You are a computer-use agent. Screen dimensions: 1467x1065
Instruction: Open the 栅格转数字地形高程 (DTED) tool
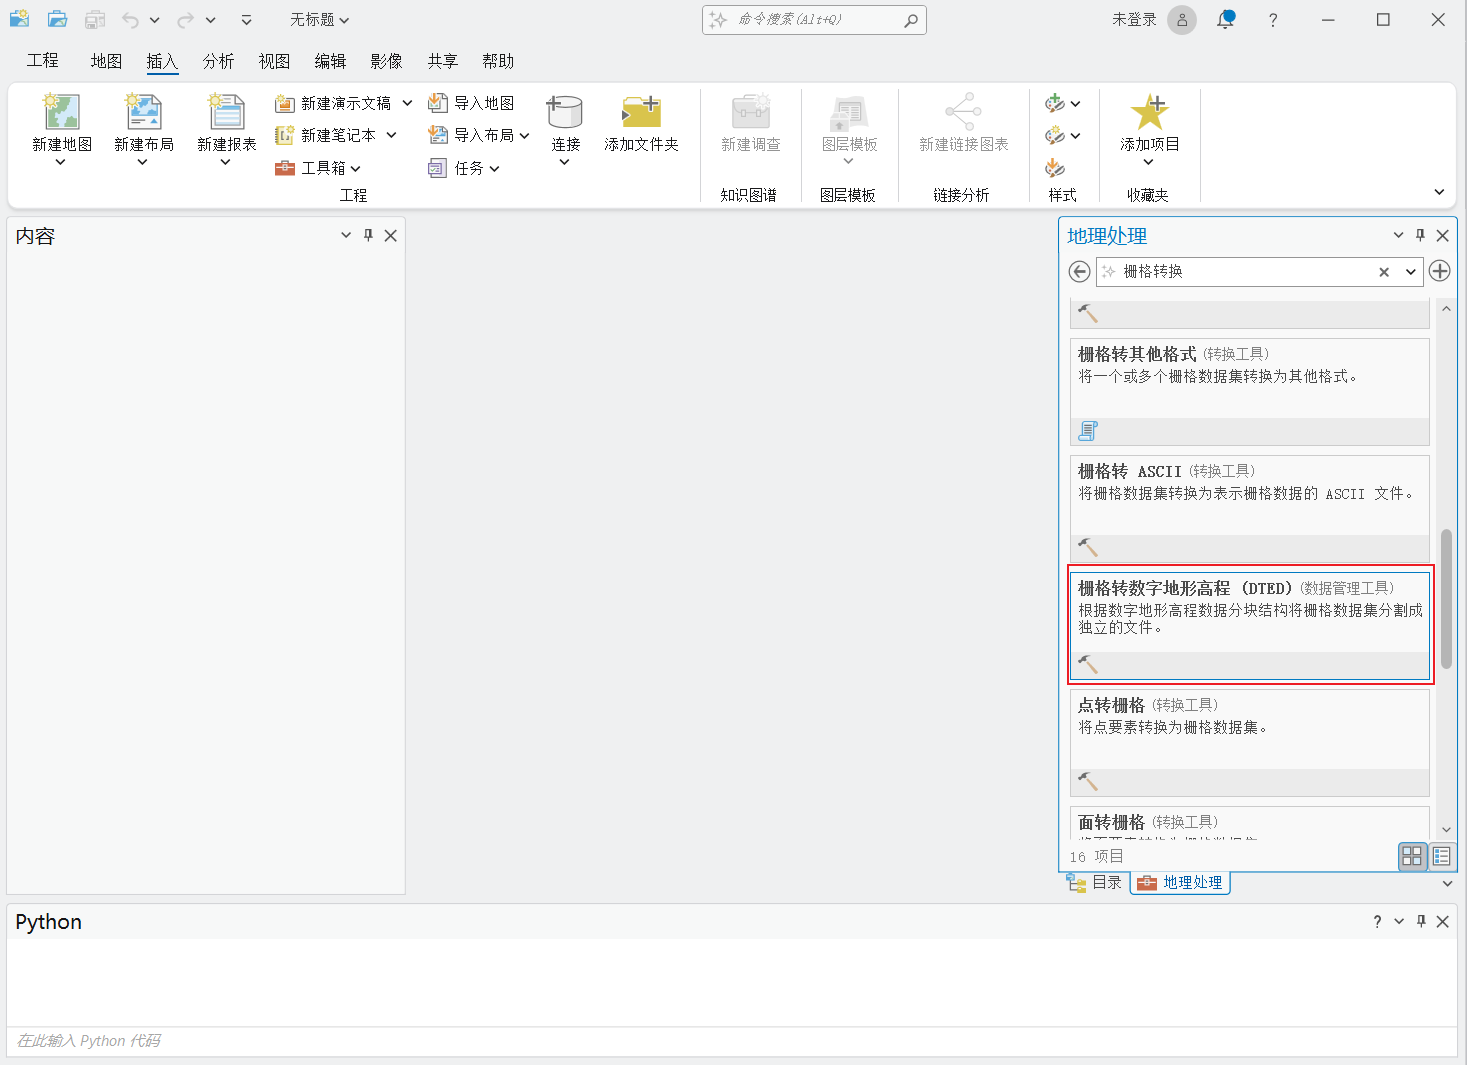pos(1249,625)
